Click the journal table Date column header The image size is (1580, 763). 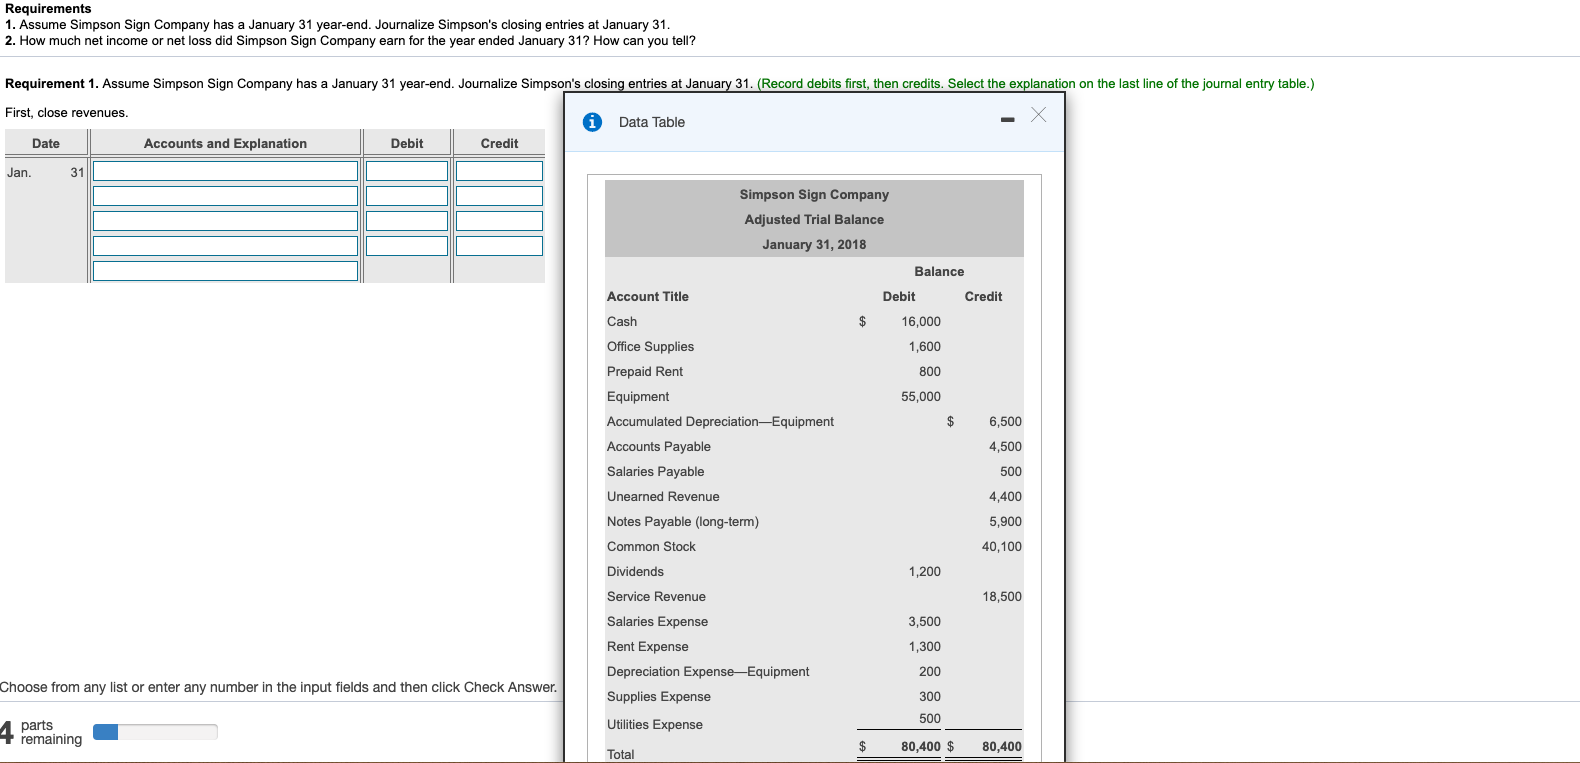[x=46, y=143]
